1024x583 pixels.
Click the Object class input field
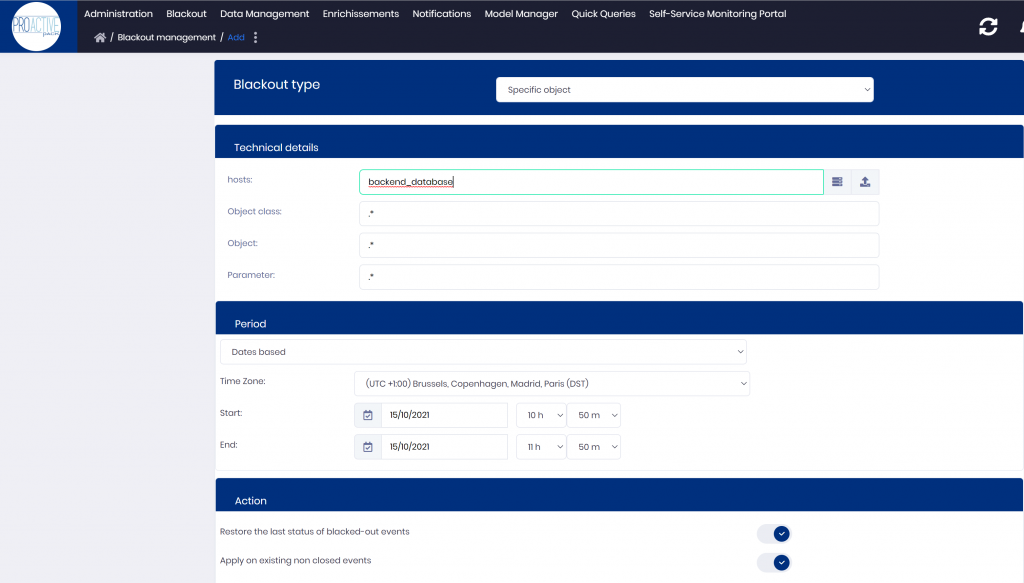tap(619, 213)
